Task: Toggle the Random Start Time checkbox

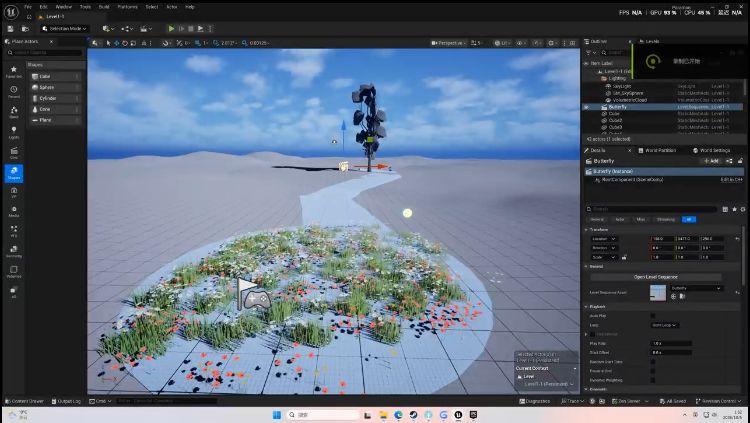Action: (x=653, y=362)
